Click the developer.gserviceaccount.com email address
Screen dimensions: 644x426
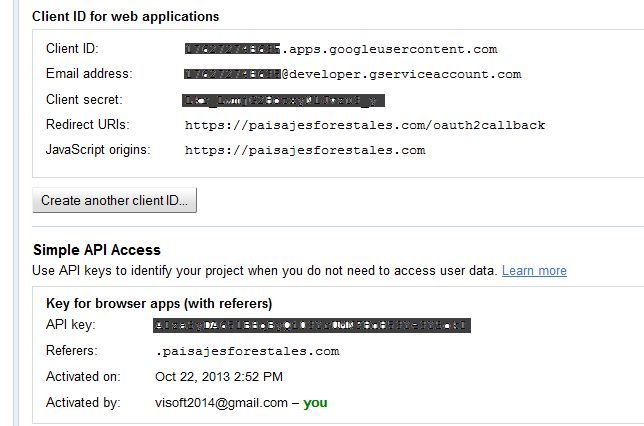pos(353,74)
